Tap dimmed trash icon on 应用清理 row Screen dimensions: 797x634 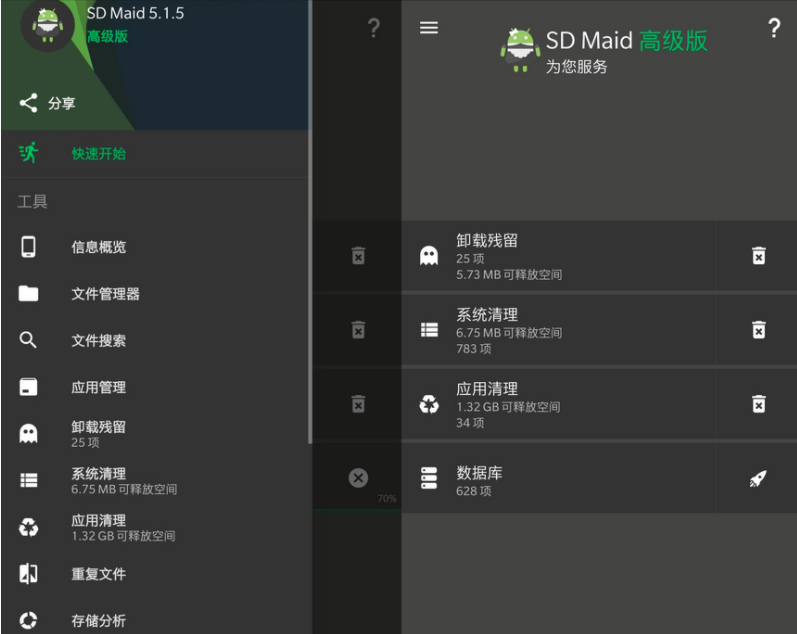pos(358,404)
